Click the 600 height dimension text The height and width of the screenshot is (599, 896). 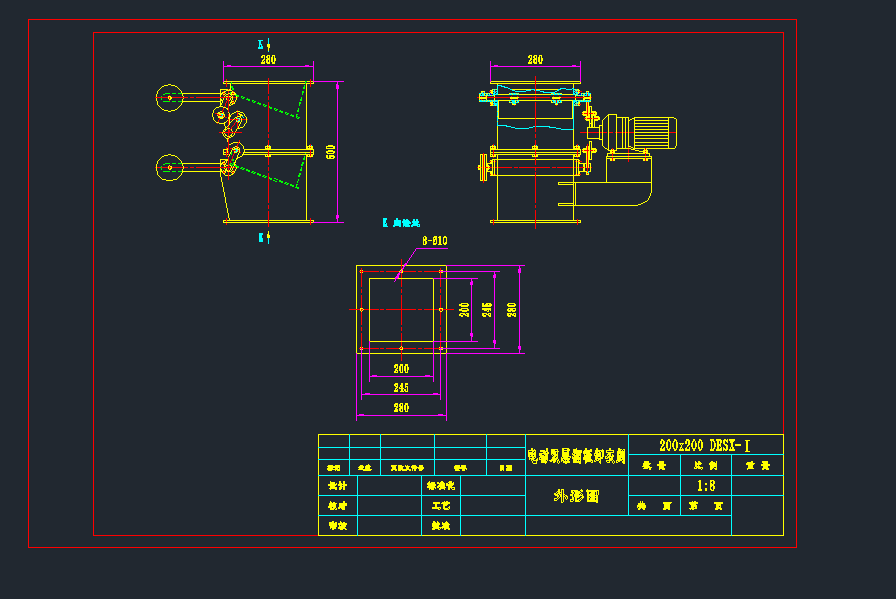[331, 151]
